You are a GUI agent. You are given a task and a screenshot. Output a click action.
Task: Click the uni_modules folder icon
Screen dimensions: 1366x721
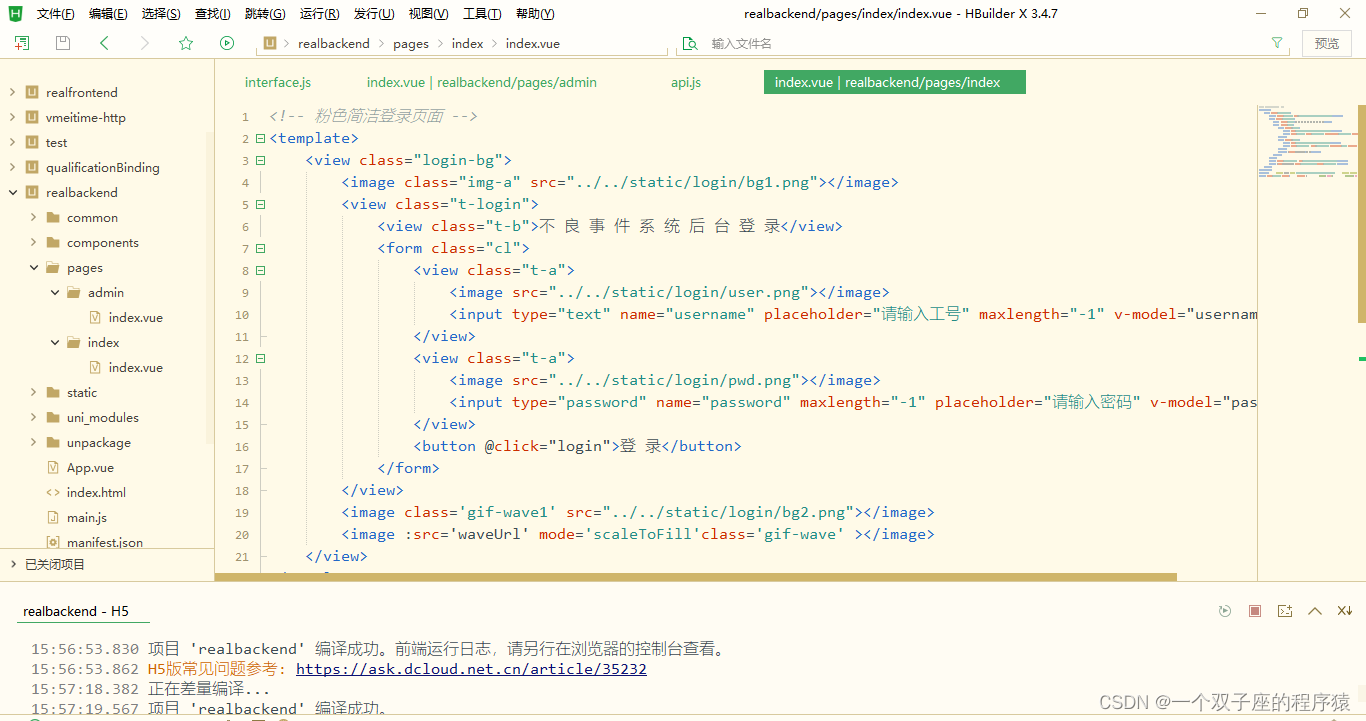point(53,417)
